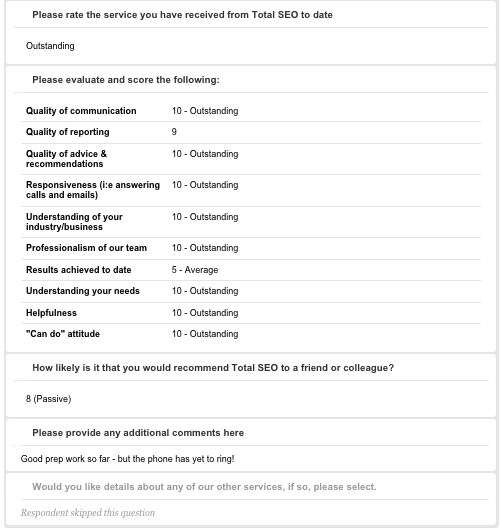501x531 pixels.
Task: Select 'Understanding your needs' row label
Action: [83, 291]
